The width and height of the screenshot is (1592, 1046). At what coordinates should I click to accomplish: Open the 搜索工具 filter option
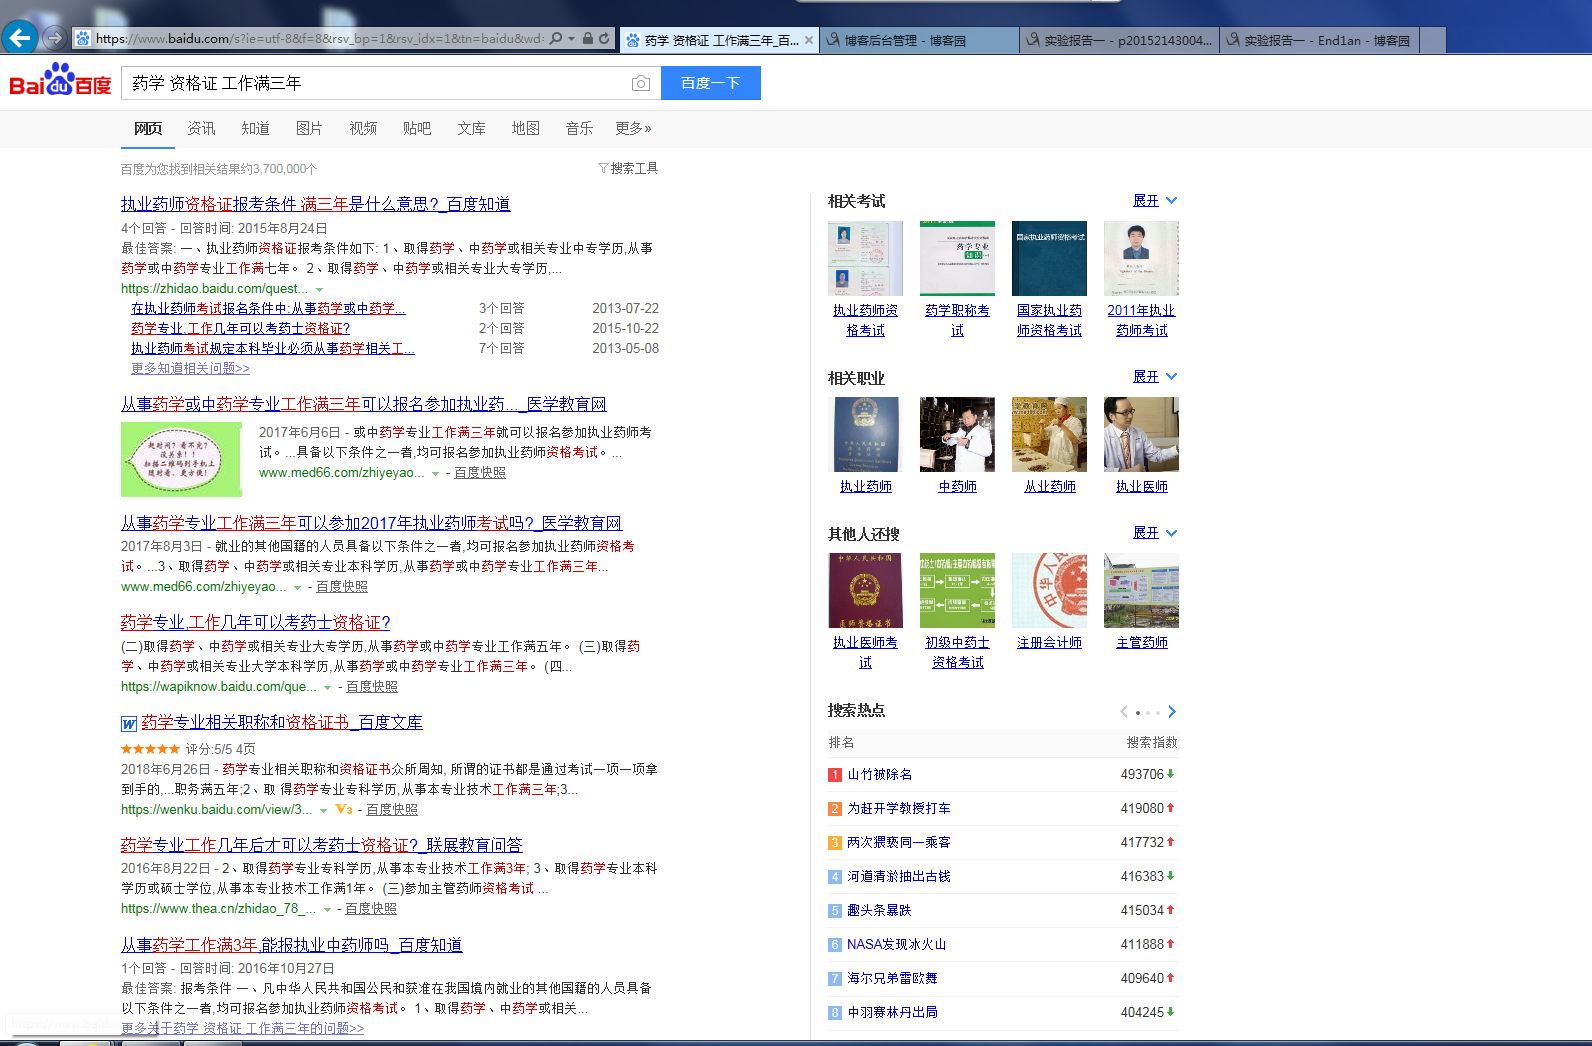[x=628, y=168]
